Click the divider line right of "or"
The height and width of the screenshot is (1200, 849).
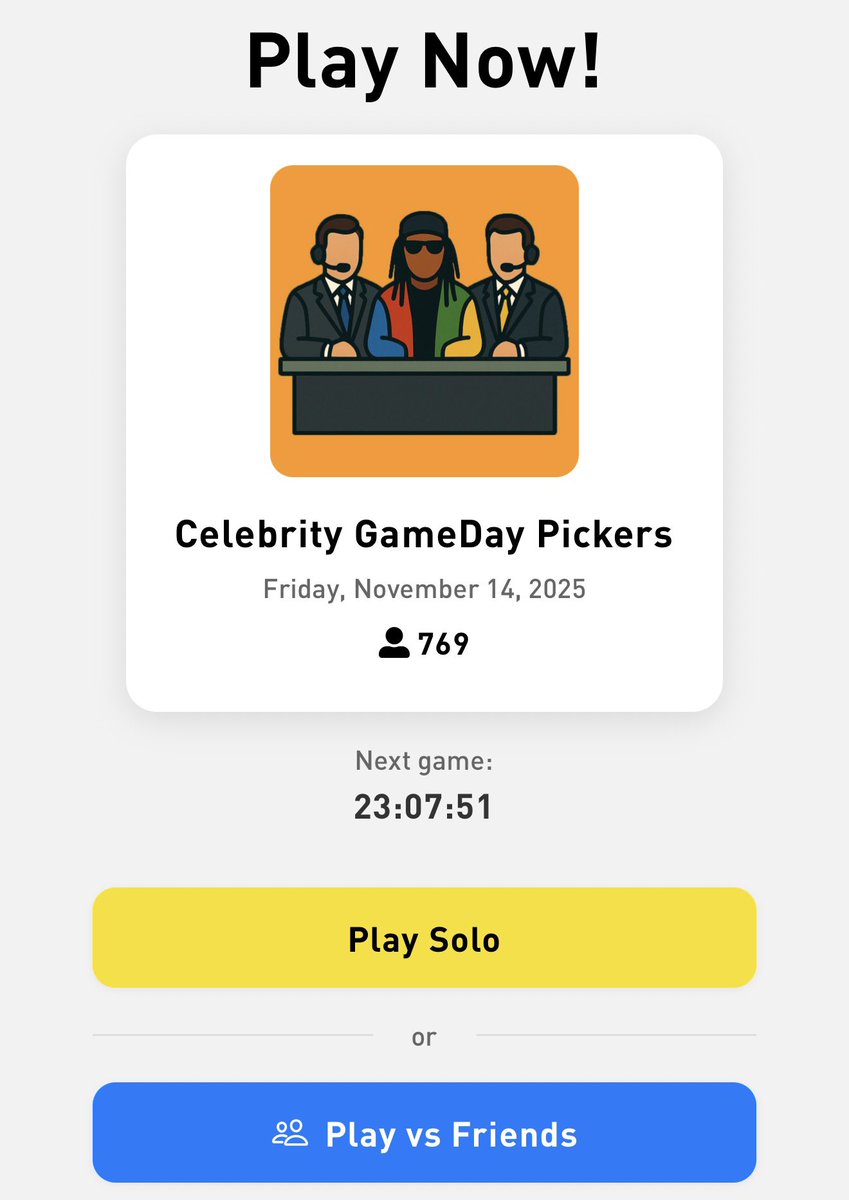[616, 1035]
